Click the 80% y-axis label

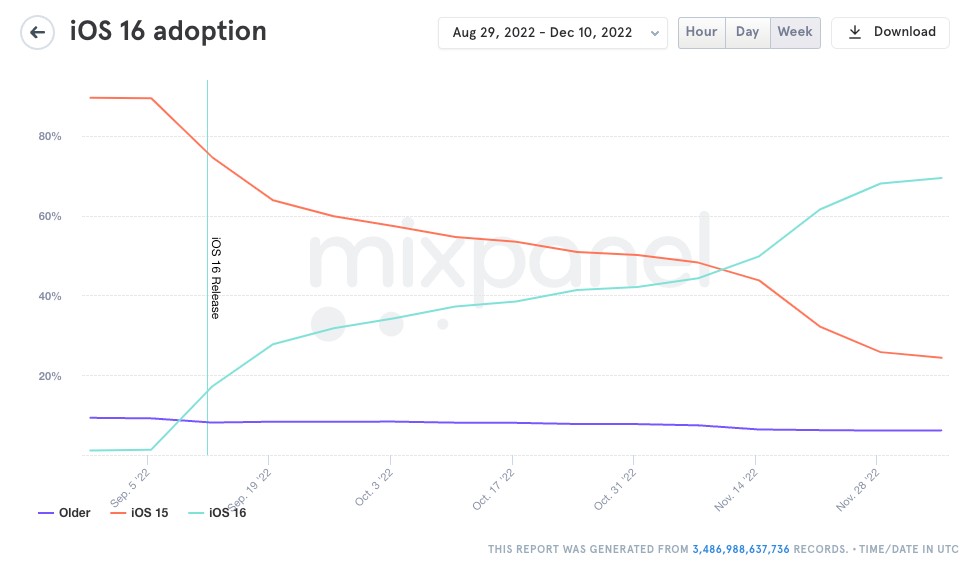pos(50,136)
